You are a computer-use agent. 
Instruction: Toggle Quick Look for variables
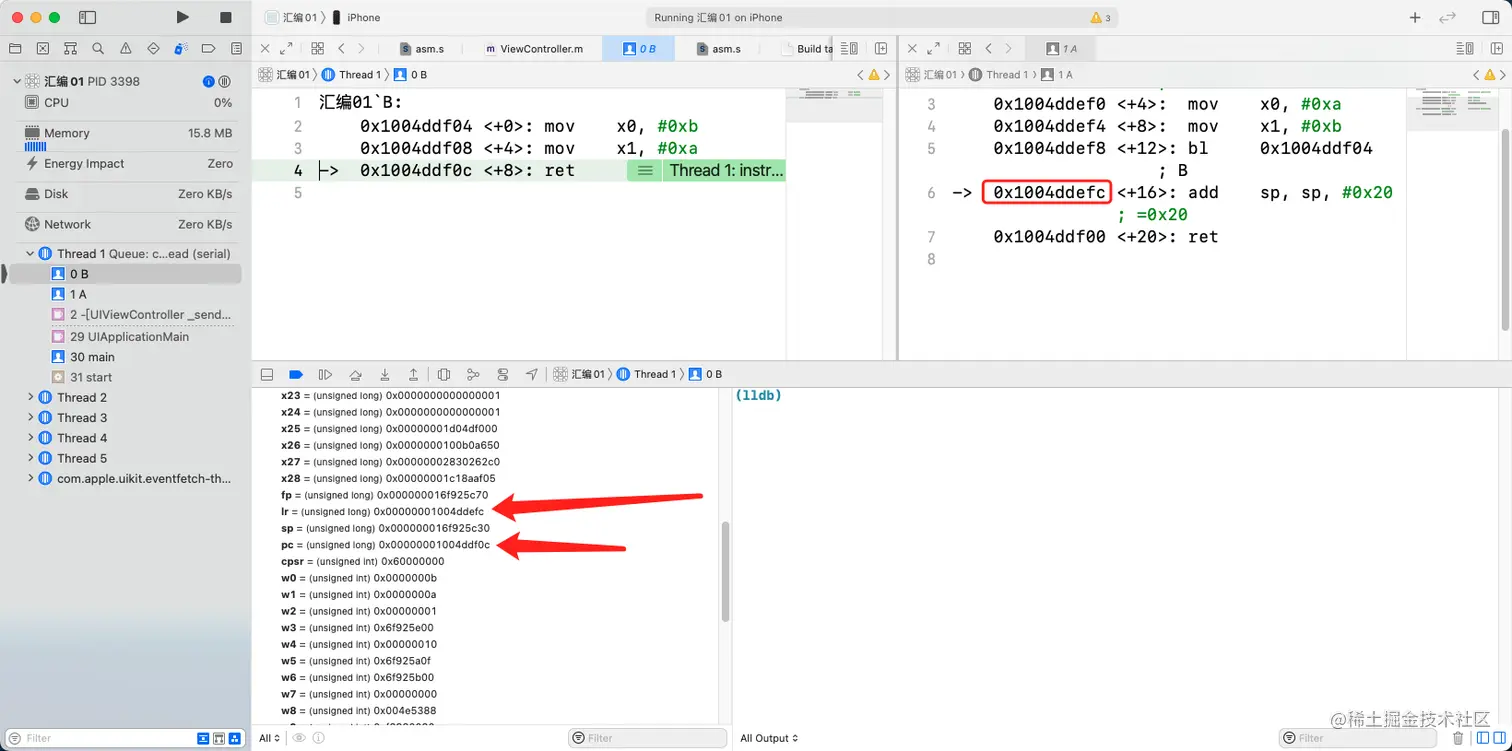299,738
